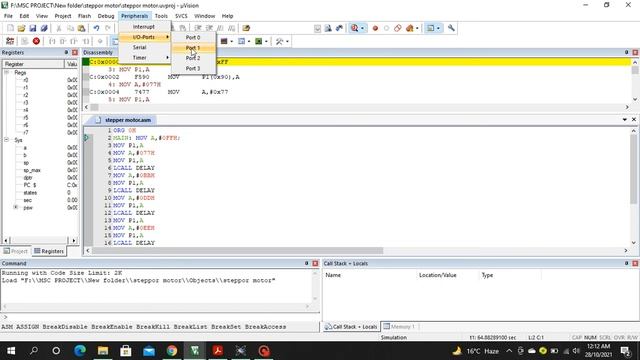Screen dimensions: 640x360
Task: Open Target Options notepad icon
Action: [x=246, y=28]
